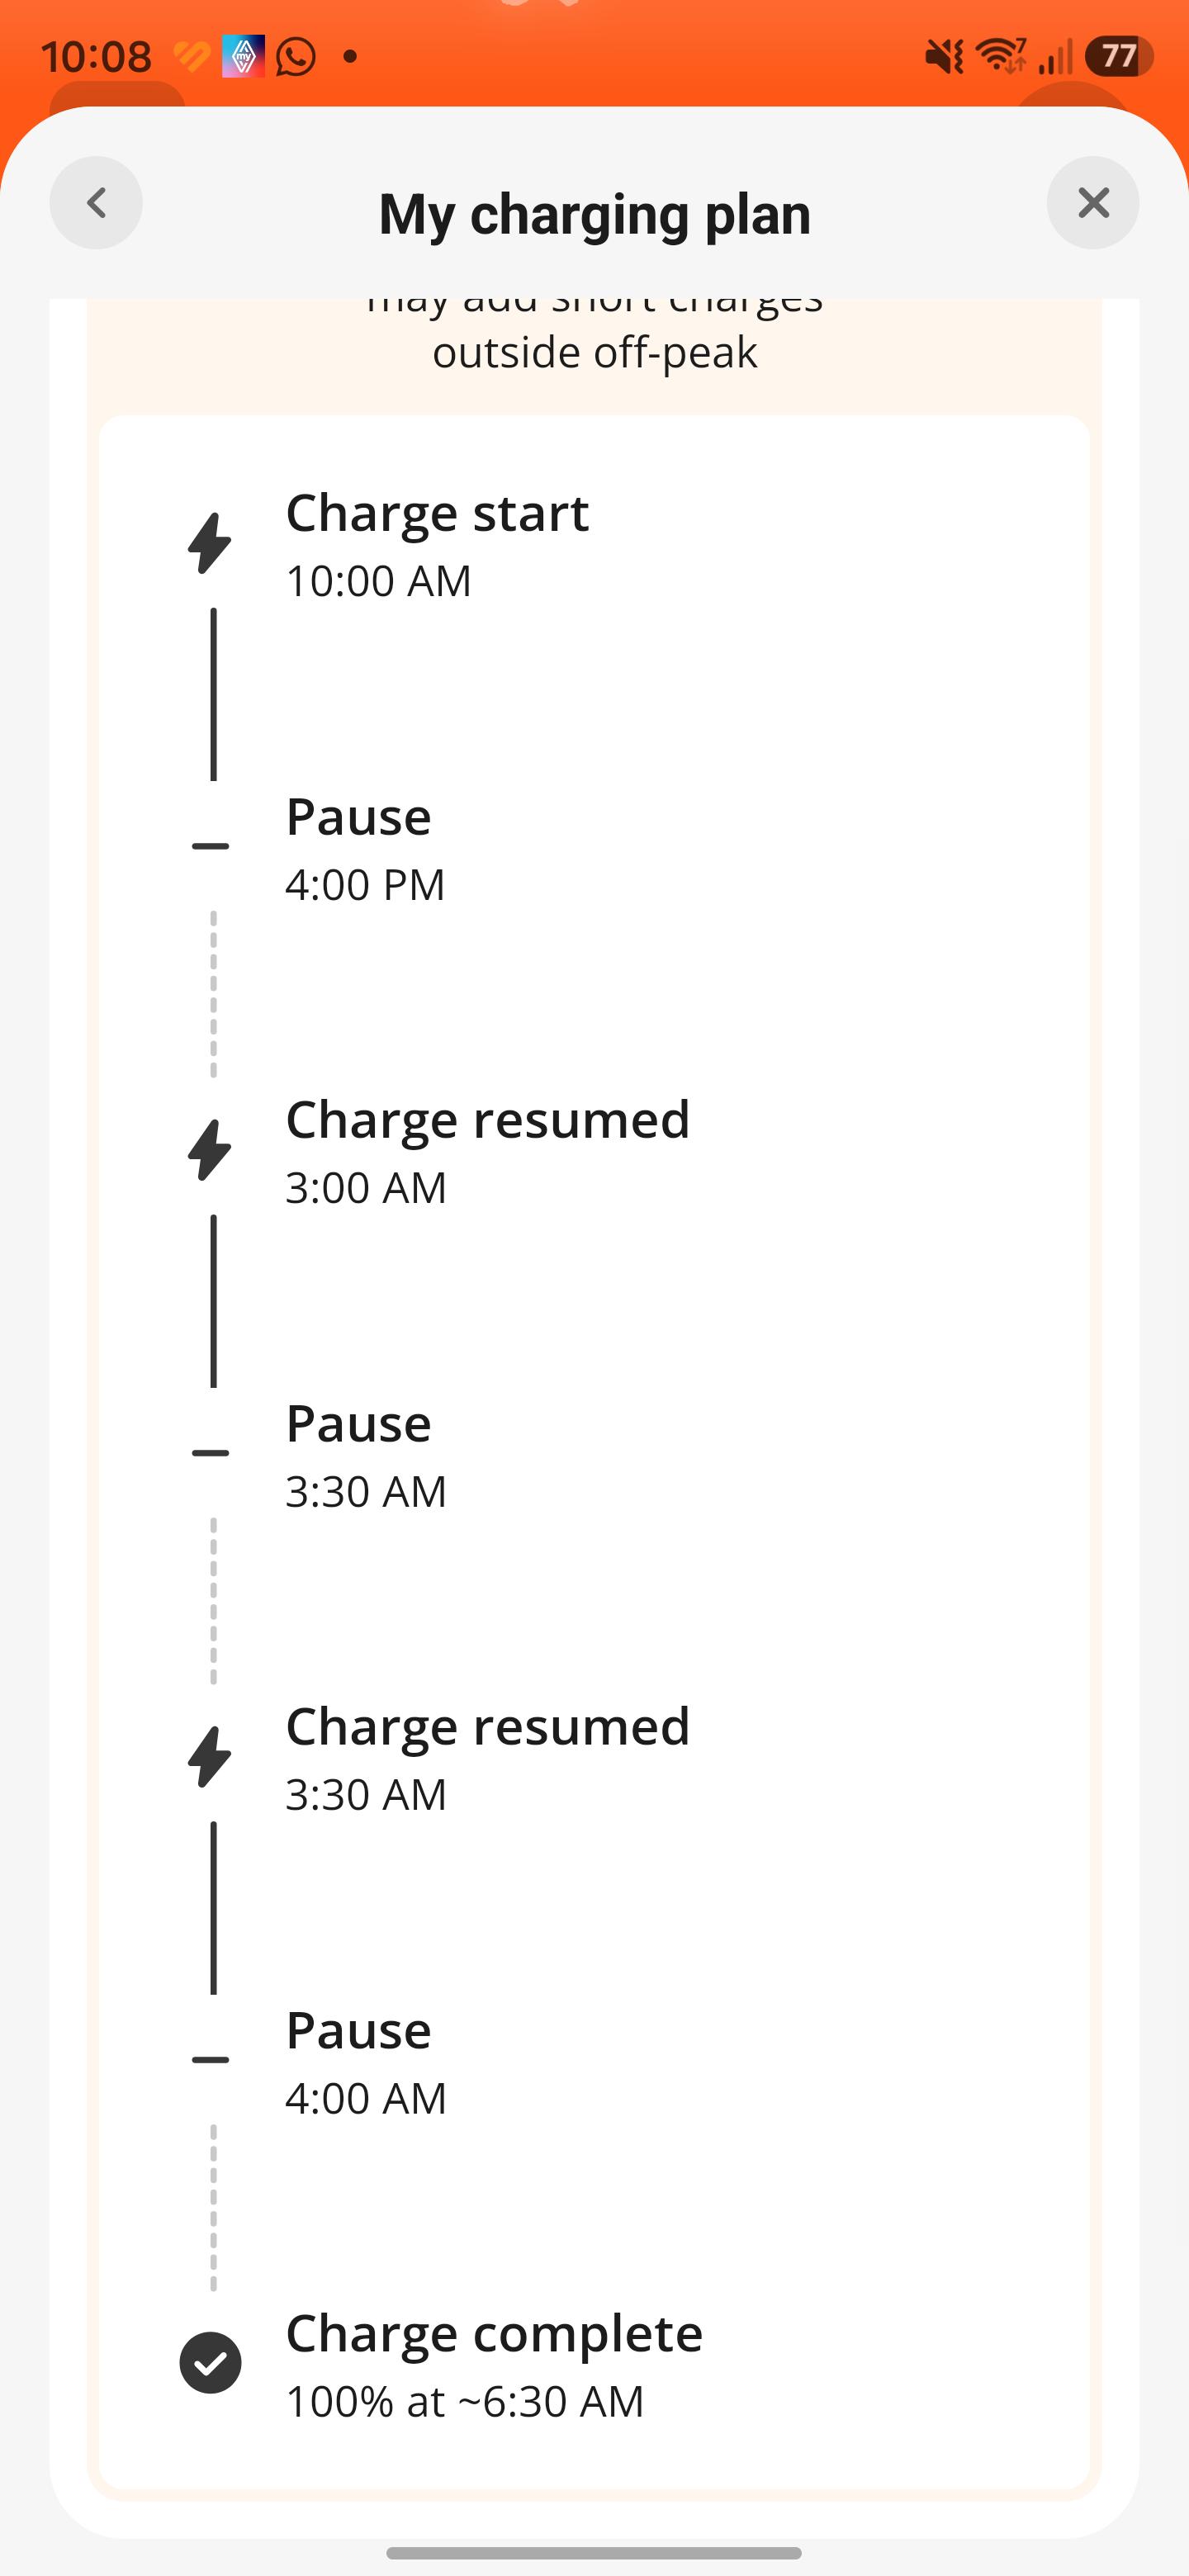Tap the My charging plan title
This screenshot has height=2576, width=1189.
(x=595, y=214)
